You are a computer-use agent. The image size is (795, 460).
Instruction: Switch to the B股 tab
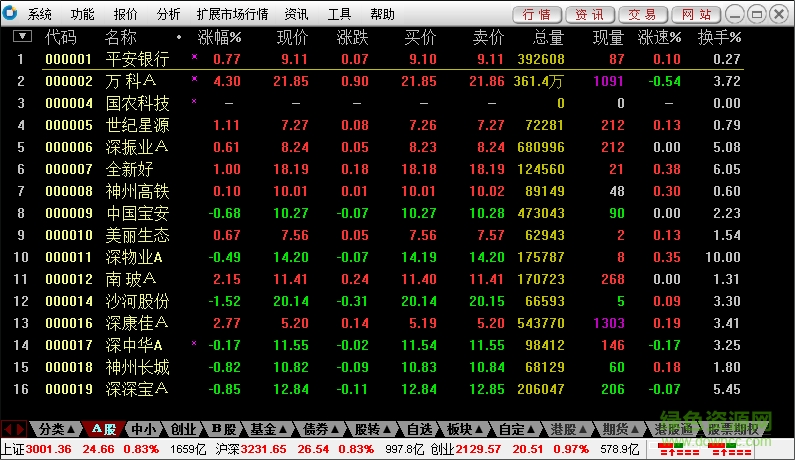pyautogui.click(x=224, y=429)
